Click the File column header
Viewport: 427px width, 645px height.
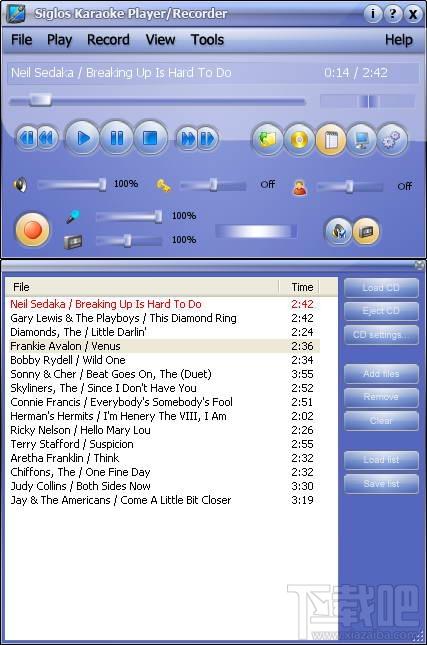point(142,287)
